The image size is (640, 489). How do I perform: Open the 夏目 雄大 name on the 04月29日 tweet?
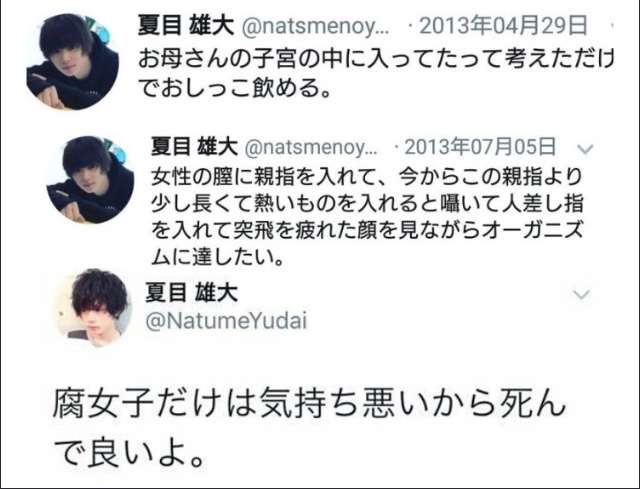click(x=186, y=25)
